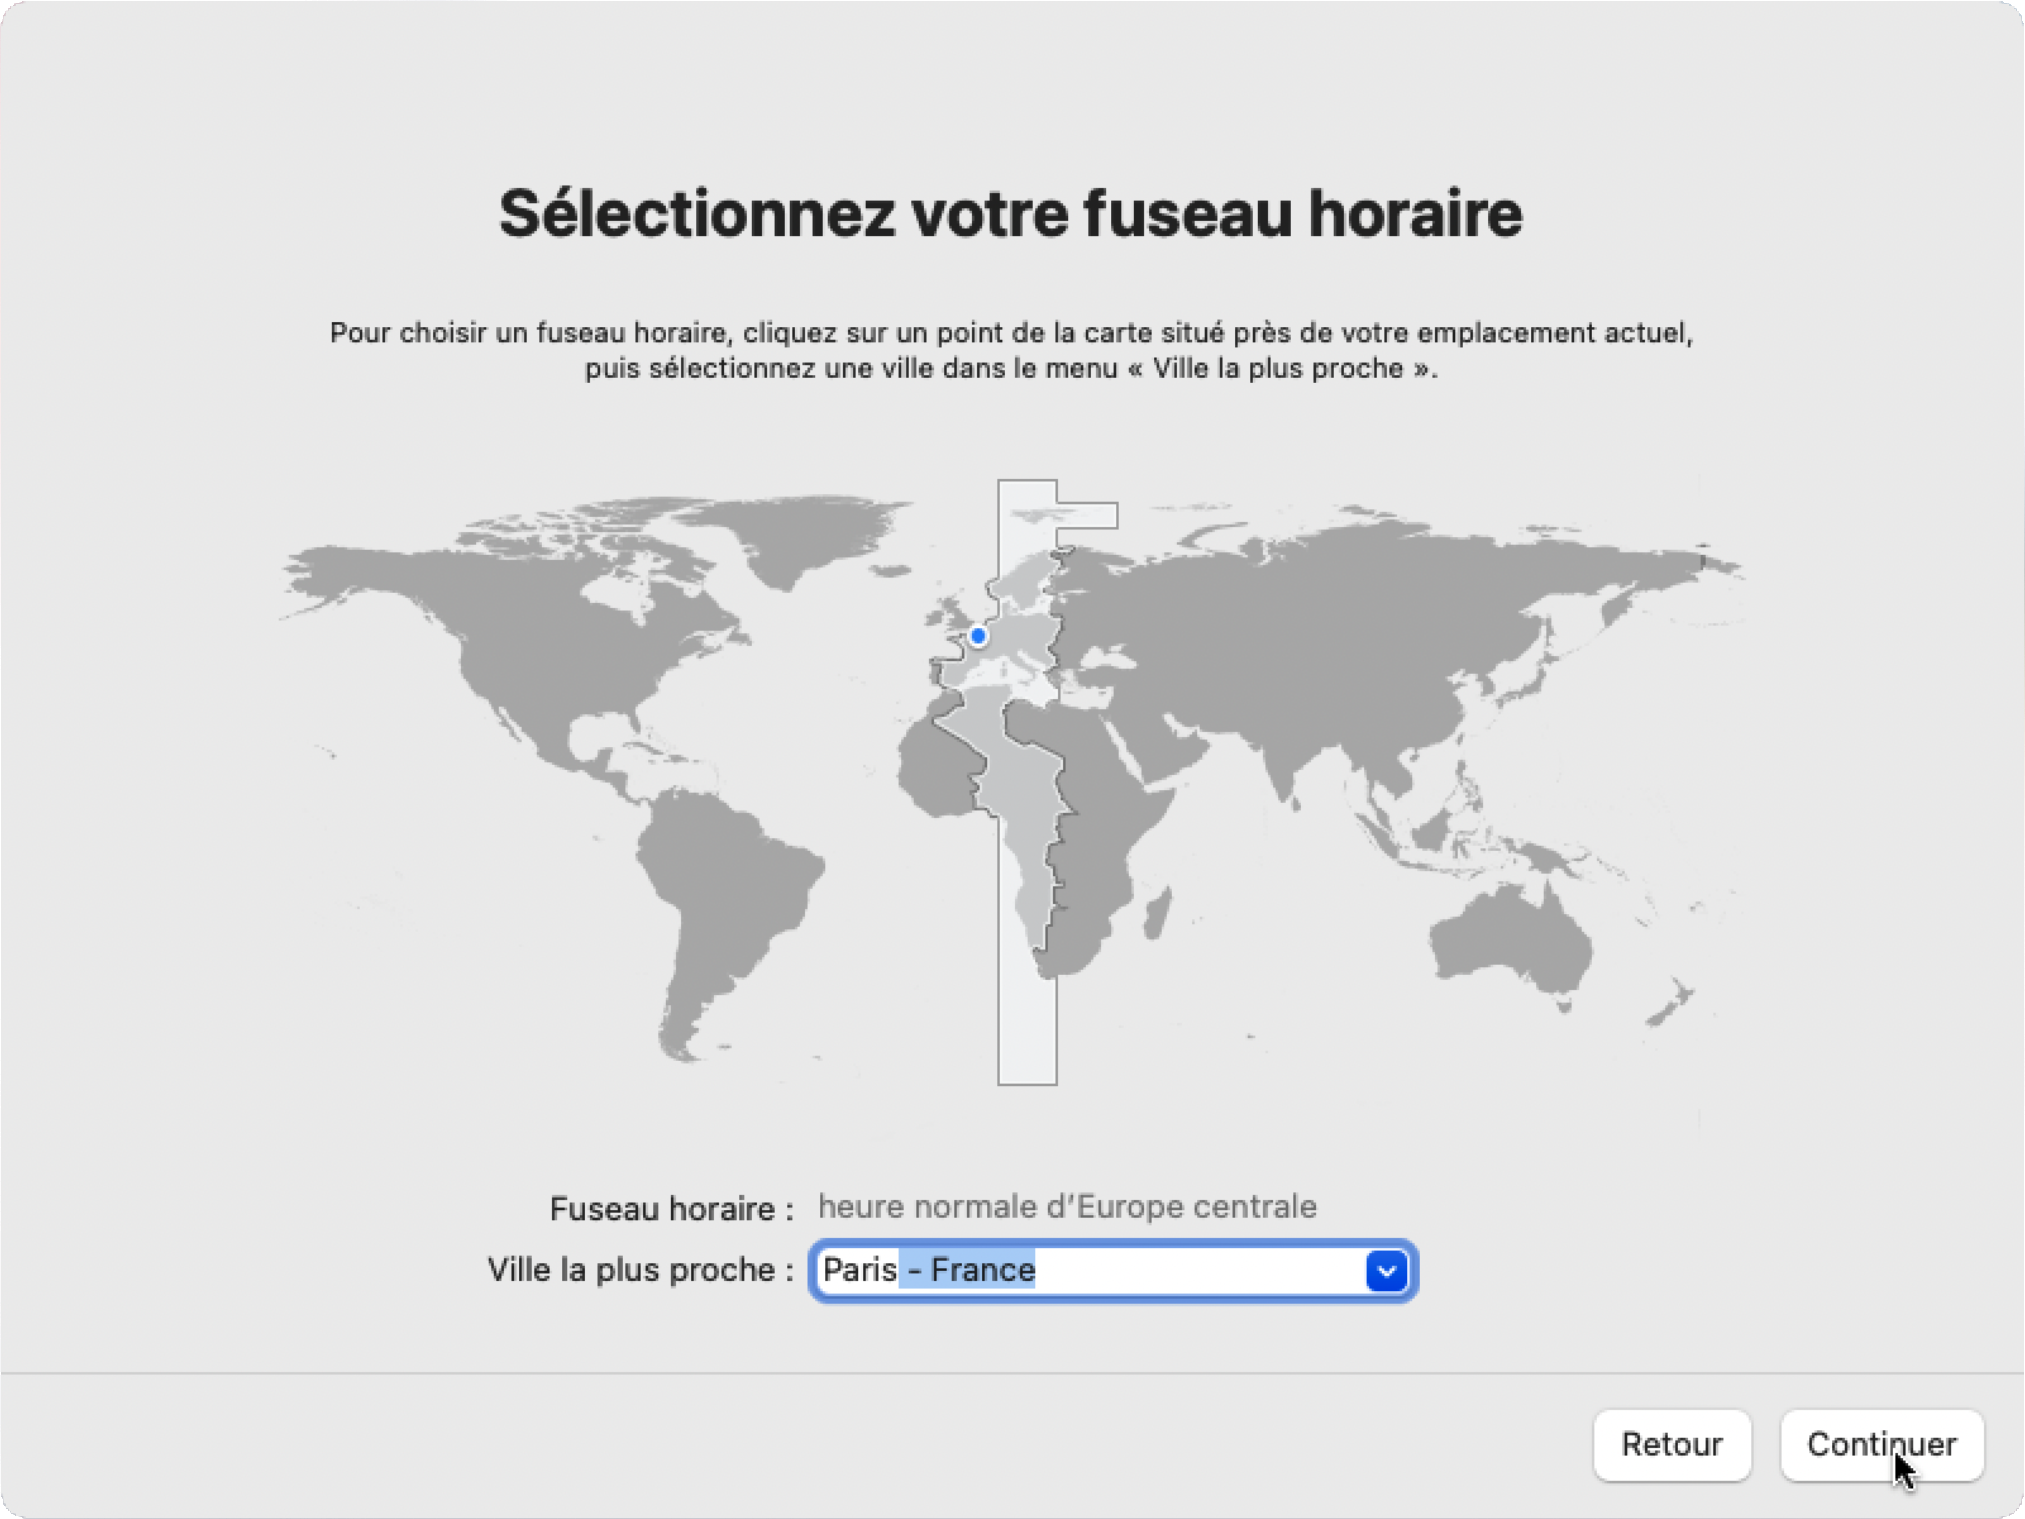The image size is (2025, 1519).
Task: Click the blue location dot on the map
Action: [x=978, y=636]
